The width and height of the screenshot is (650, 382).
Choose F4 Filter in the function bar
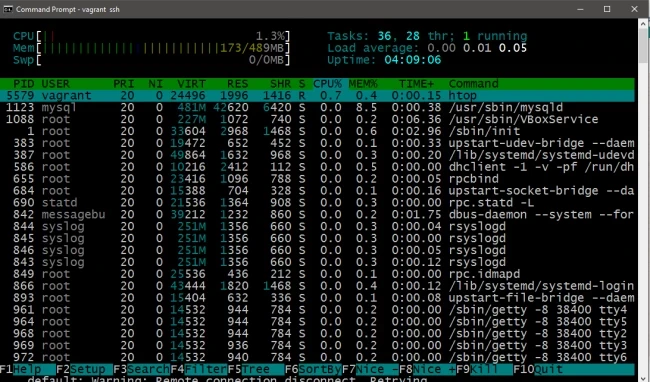point(198,369)
